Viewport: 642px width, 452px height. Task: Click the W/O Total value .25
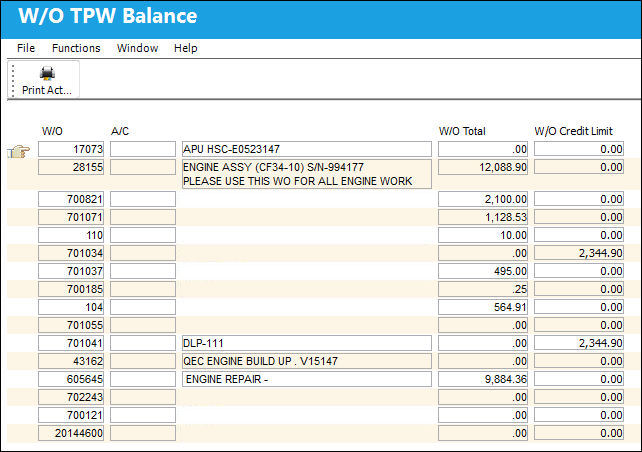tap(483, 289)
